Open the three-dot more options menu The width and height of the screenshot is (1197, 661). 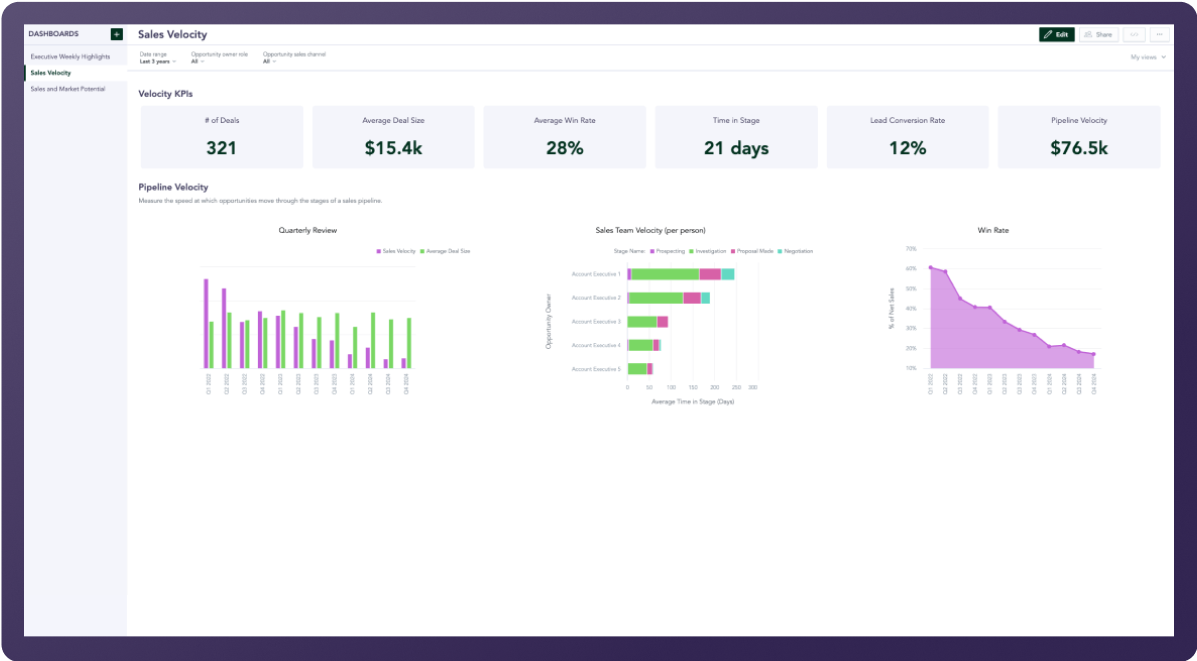point(1159,34)
